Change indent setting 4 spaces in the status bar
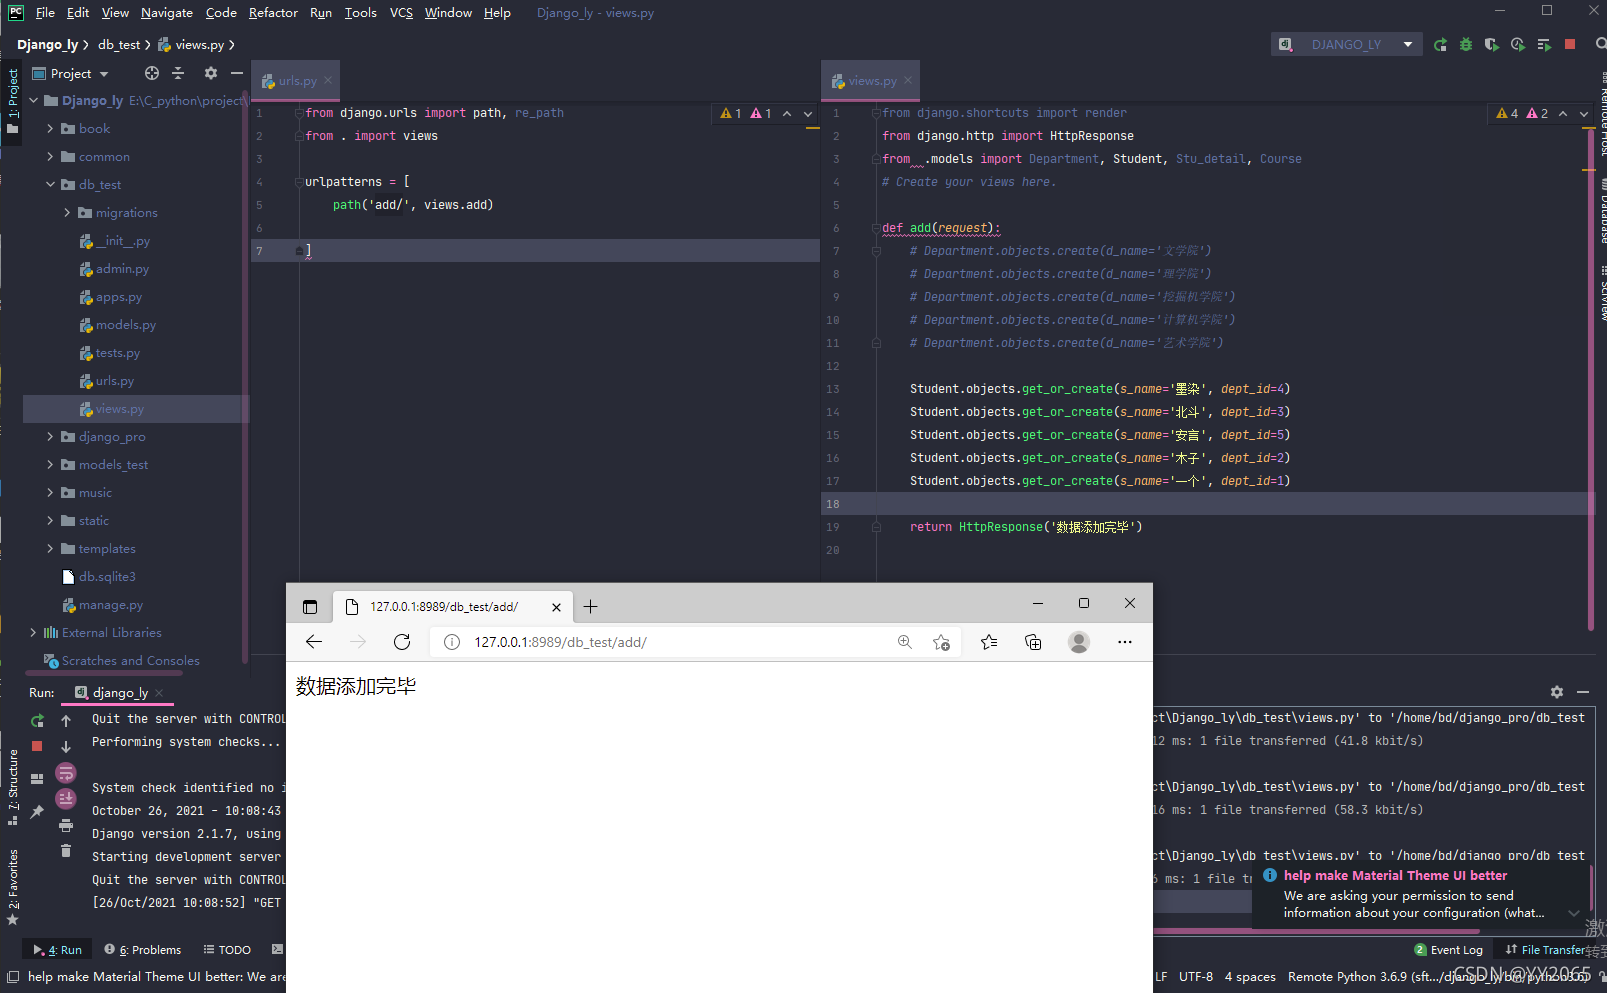The height and width of the screenshot is (993, 1607). pos(1250,977)
